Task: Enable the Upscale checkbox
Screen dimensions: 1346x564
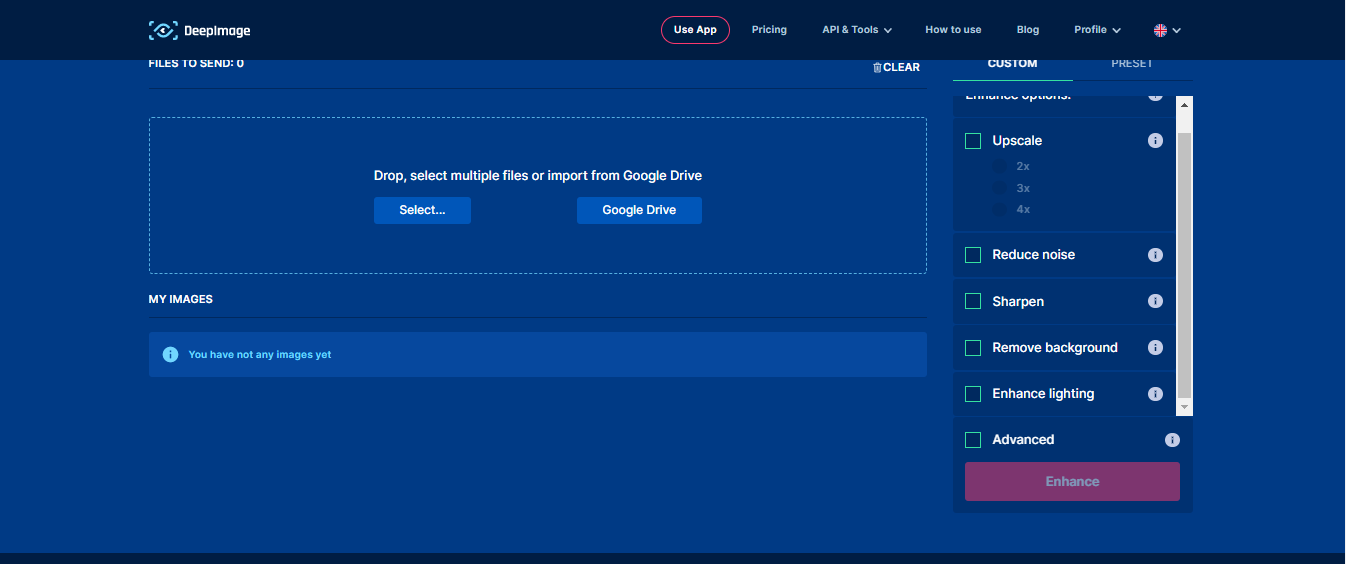Action: [x=973, y=141]
